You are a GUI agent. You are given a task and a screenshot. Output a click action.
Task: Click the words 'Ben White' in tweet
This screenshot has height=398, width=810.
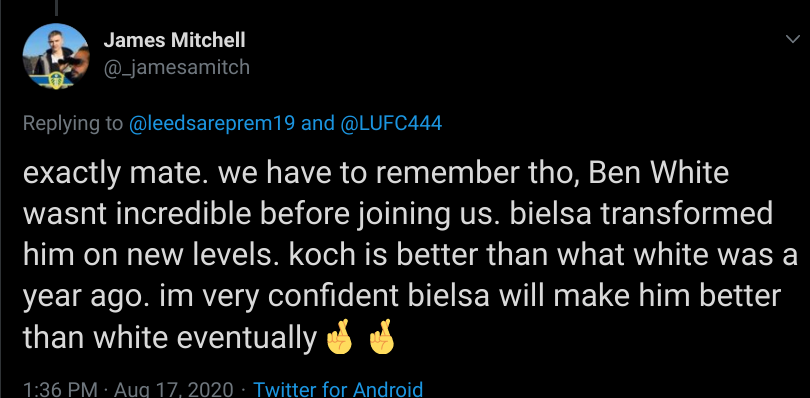point(658,174)
